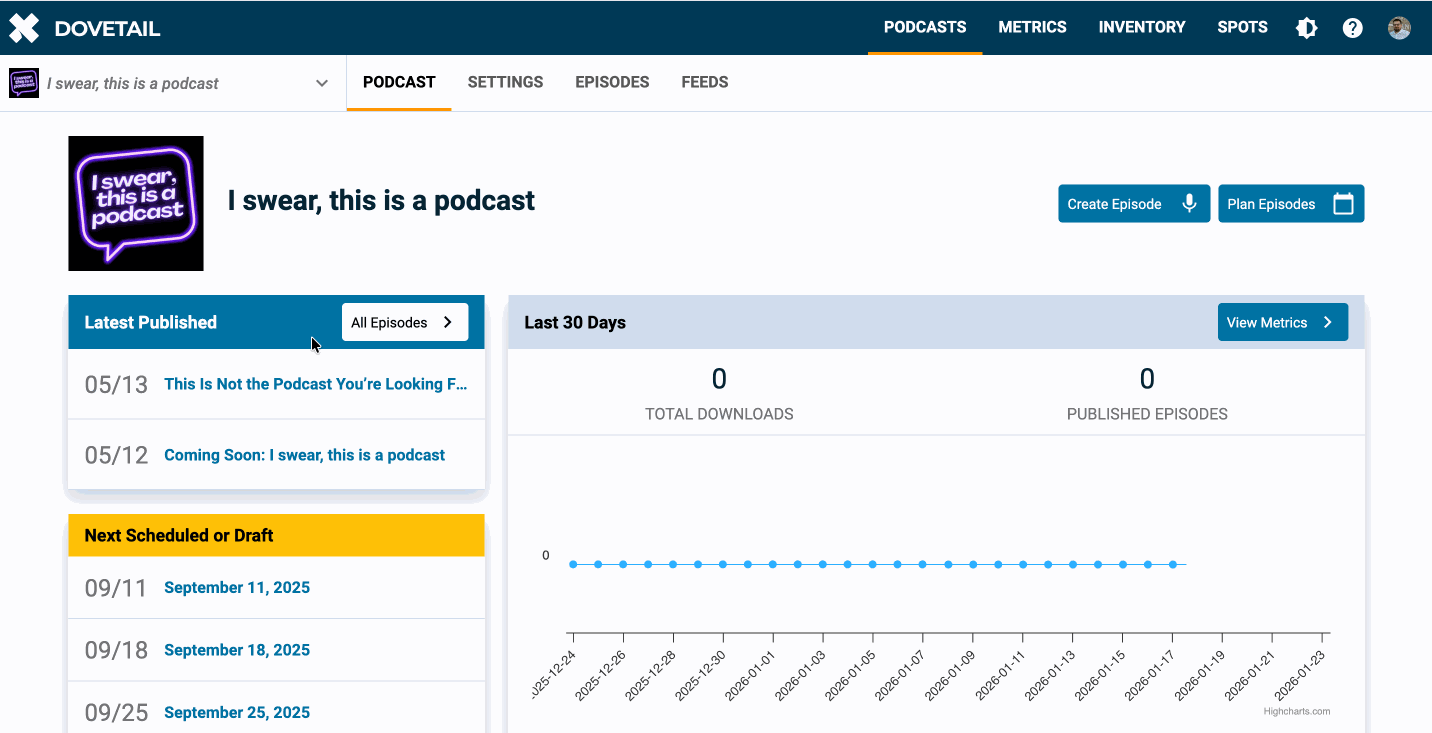Open Spots in the top navigation
1432x733 pixels.
tap(1242, 27)
